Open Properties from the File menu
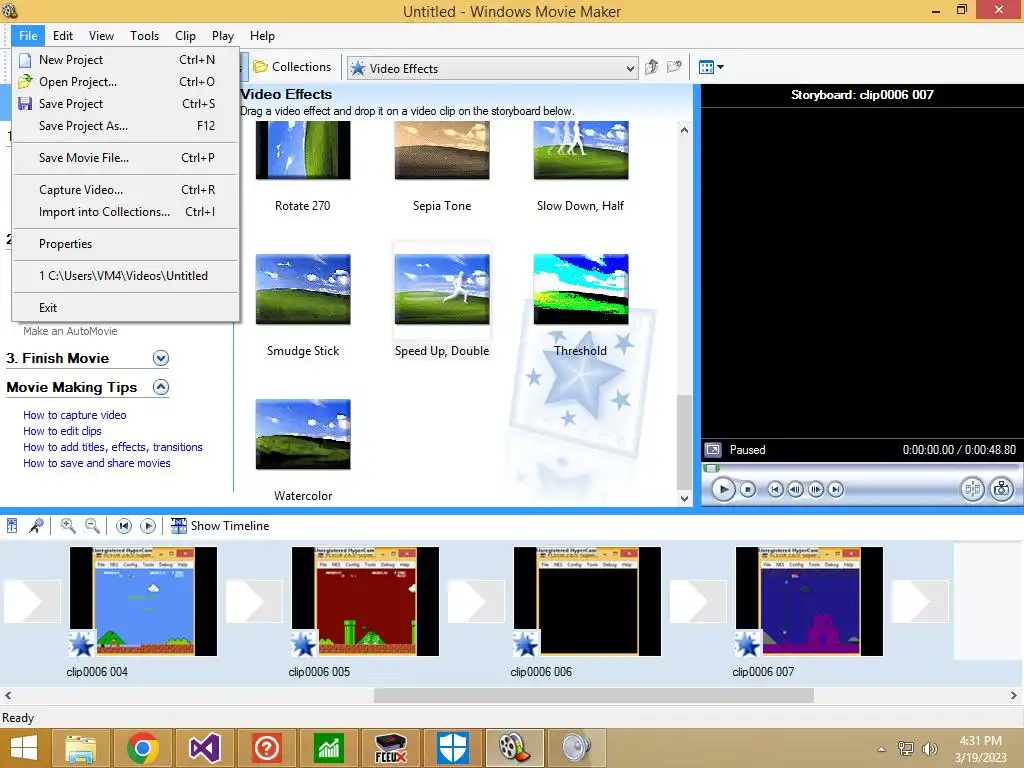This screenshot has width=1024, height=768. tap(125, 244)
